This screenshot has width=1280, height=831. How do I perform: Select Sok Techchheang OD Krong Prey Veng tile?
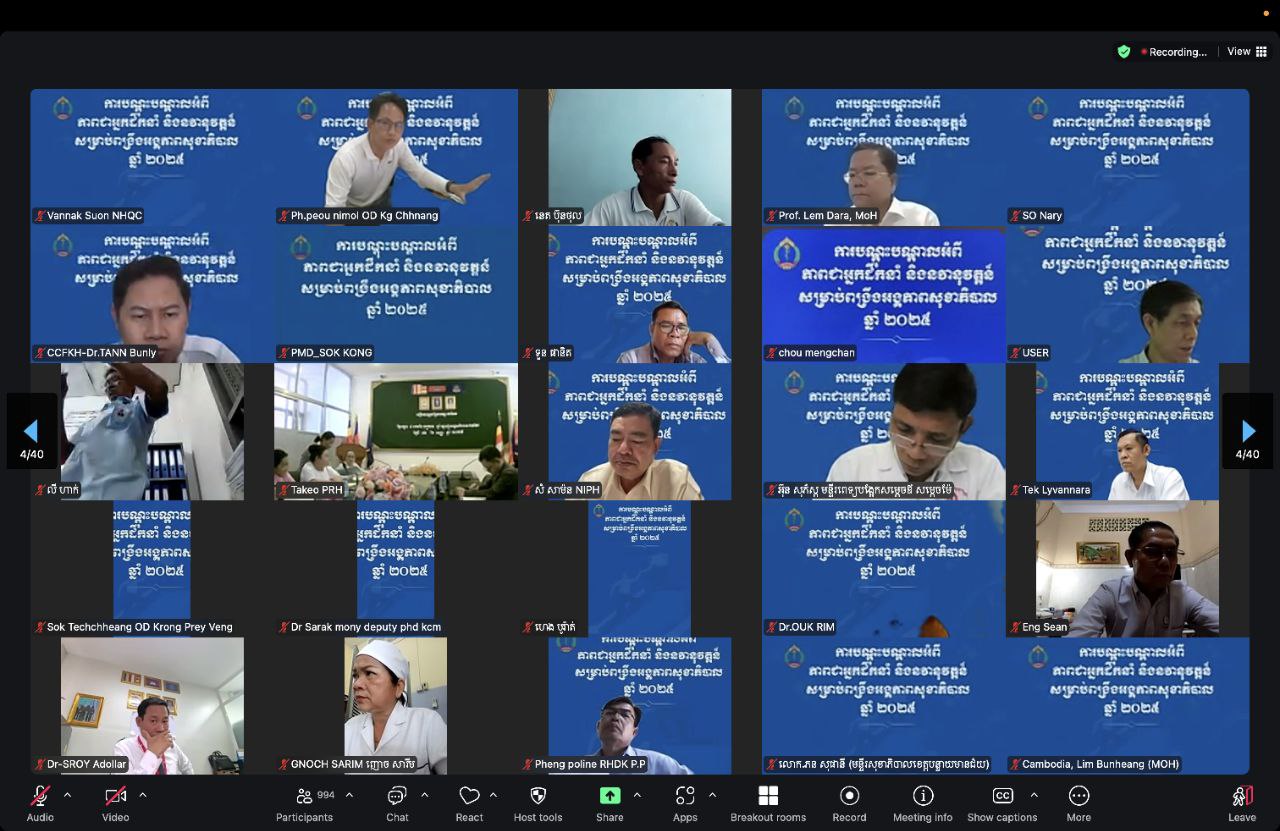(152, 568)
